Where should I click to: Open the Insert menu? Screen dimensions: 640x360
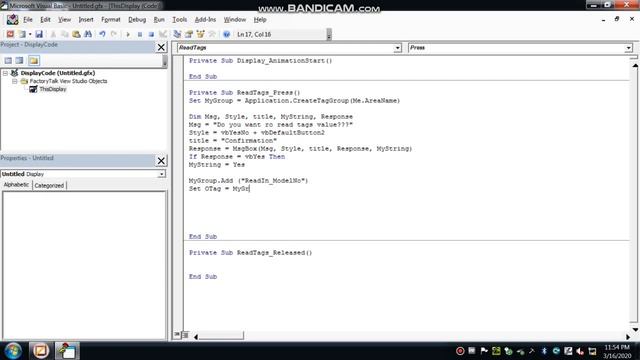tap(86, 20)
